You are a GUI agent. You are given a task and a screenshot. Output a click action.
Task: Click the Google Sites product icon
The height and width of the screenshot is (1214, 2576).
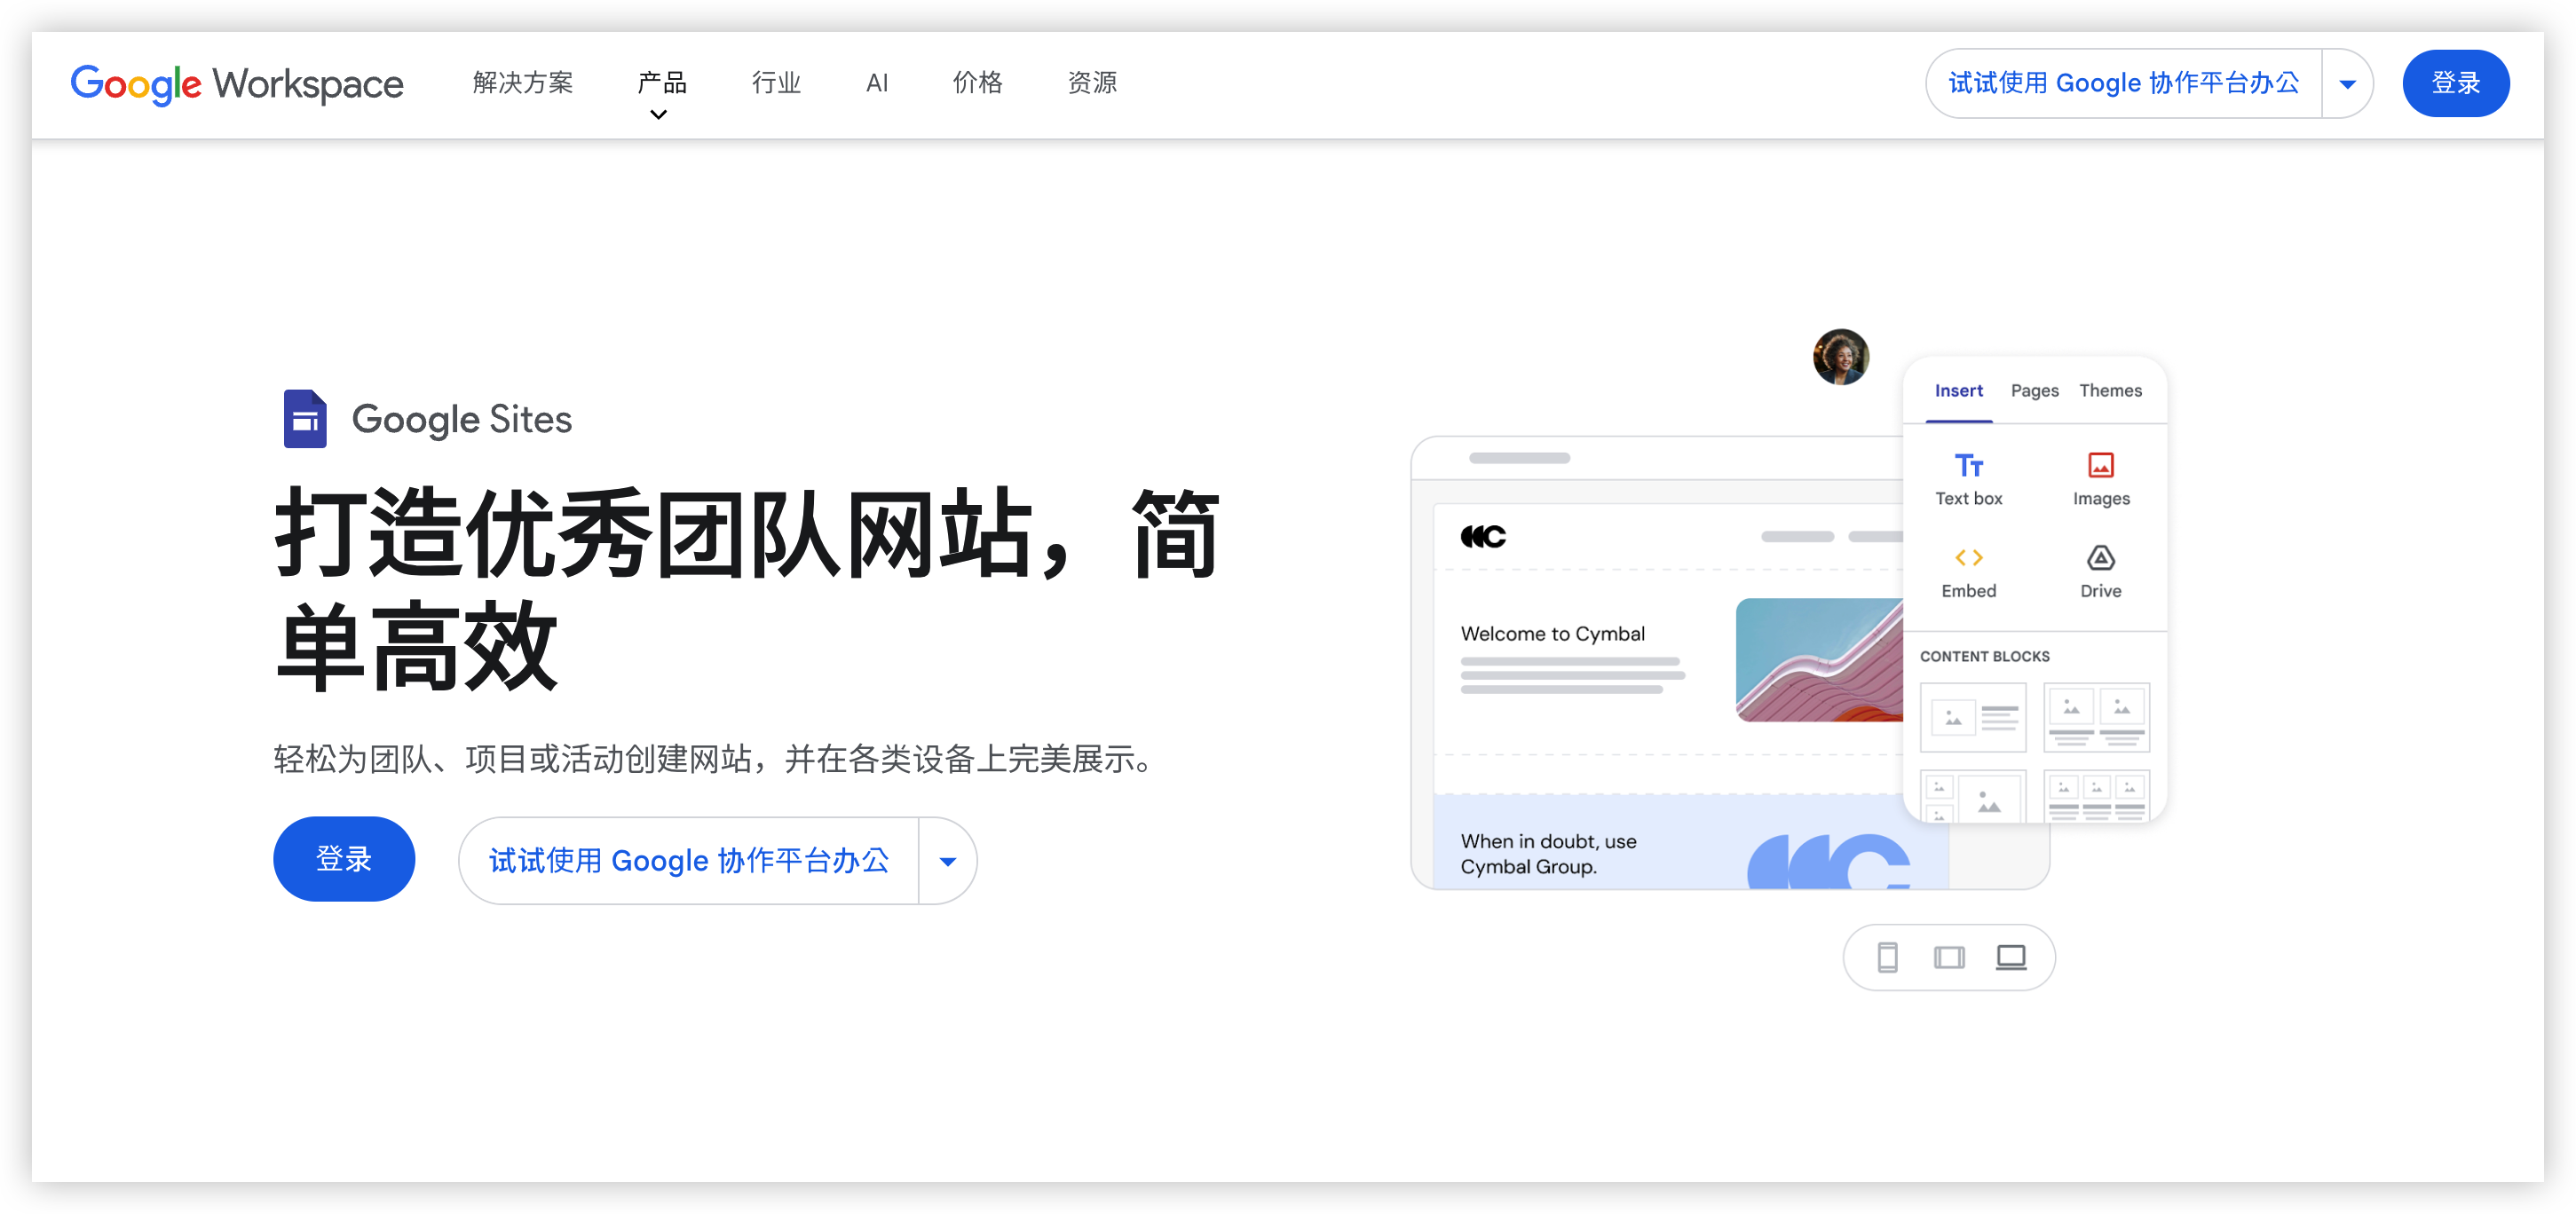coord(305,419)
